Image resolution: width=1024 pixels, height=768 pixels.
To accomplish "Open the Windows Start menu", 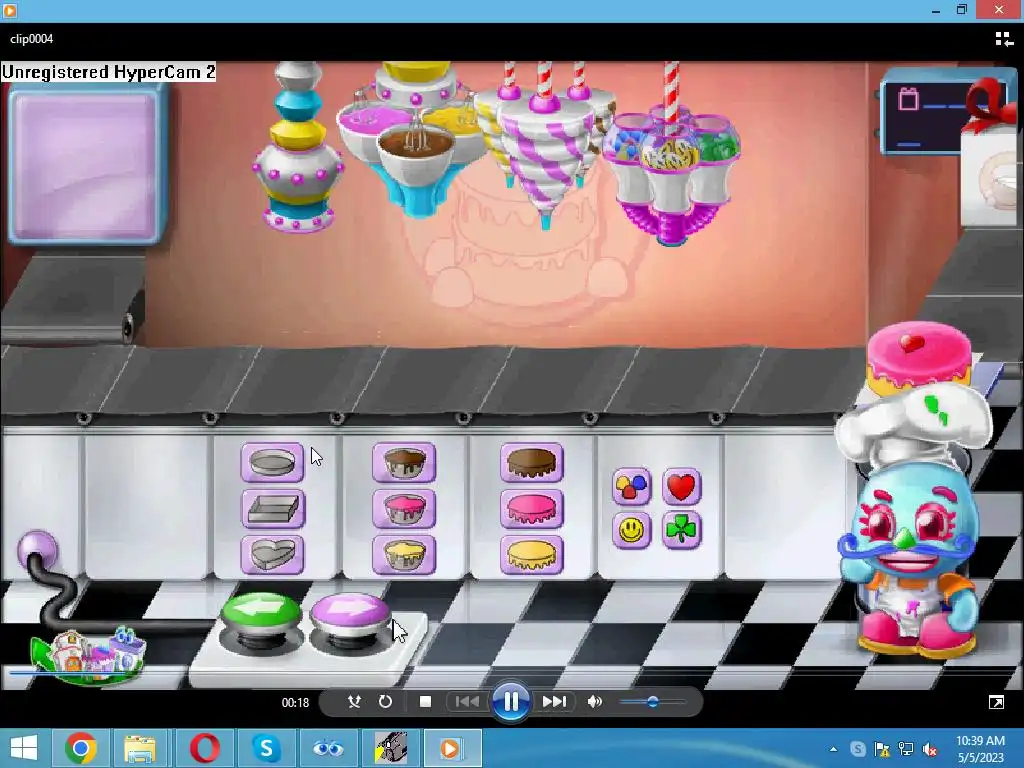I will pyautogui.click(x=24, y=748).
